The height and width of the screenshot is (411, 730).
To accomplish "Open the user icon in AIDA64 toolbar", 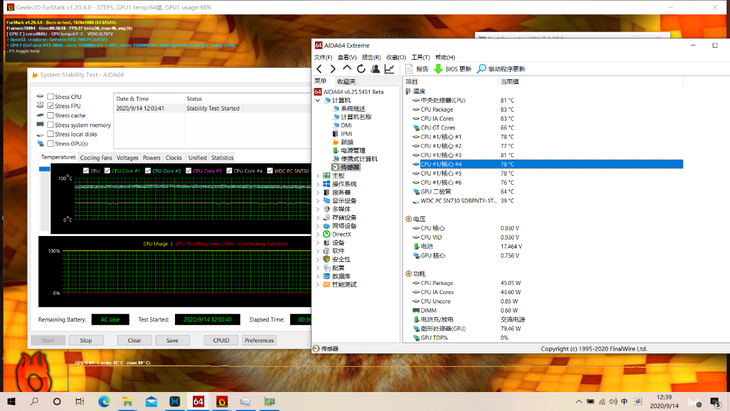I will tap(375, 69).
